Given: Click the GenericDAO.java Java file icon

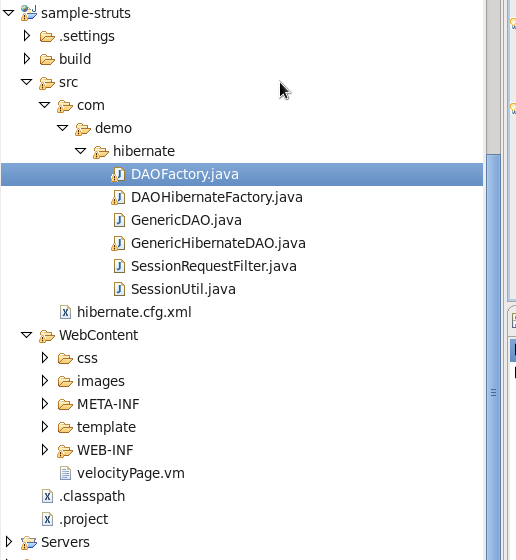Looking at the screenshot, I should (x=119, y=220).
